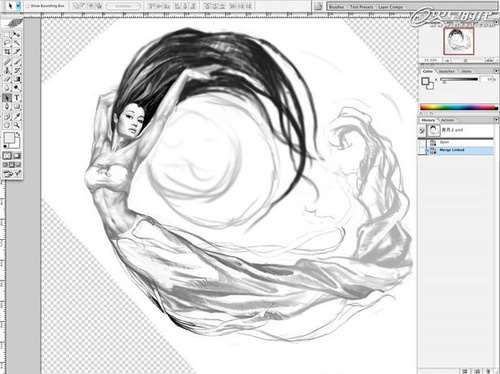This screenshot has width=500, height=374.
Task: Click the K grayscale slider
Action: pyautogui.click(x=459, y=80)
